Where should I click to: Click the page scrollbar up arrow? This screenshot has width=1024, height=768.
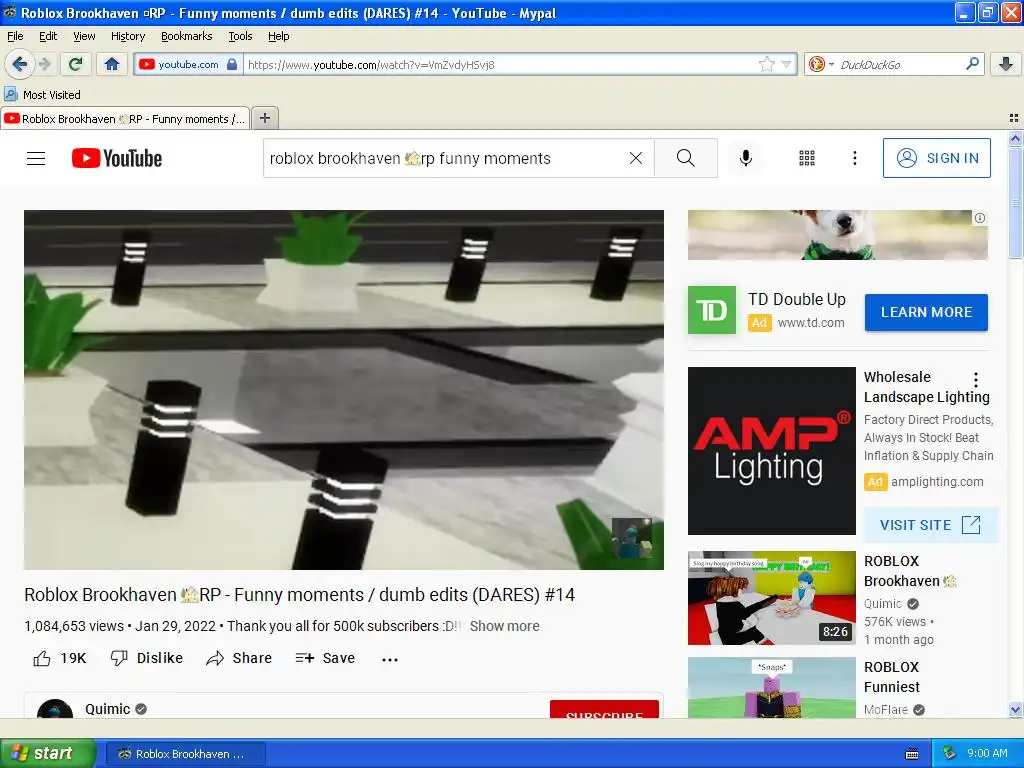point(1015,138)
